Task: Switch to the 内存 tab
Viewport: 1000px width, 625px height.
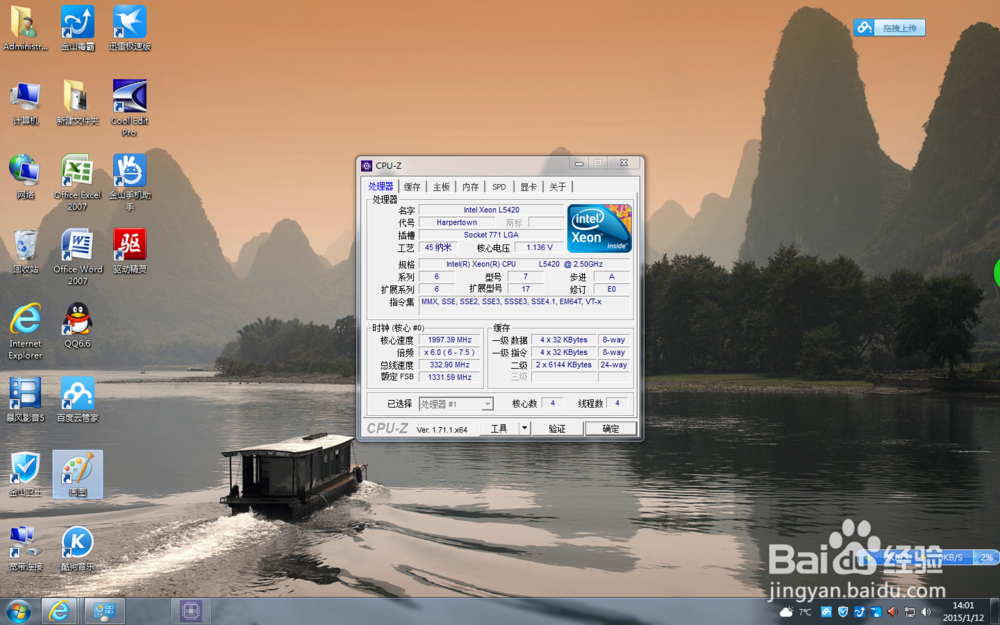Action: 470,187
